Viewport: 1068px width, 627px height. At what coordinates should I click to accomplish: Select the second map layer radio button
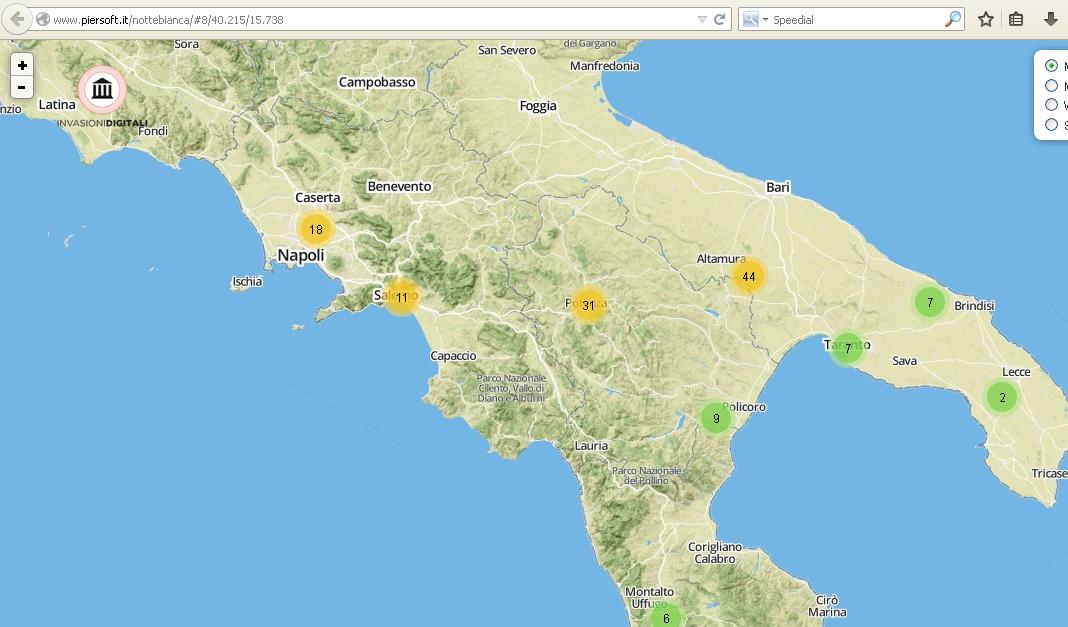pos(1051,86)
